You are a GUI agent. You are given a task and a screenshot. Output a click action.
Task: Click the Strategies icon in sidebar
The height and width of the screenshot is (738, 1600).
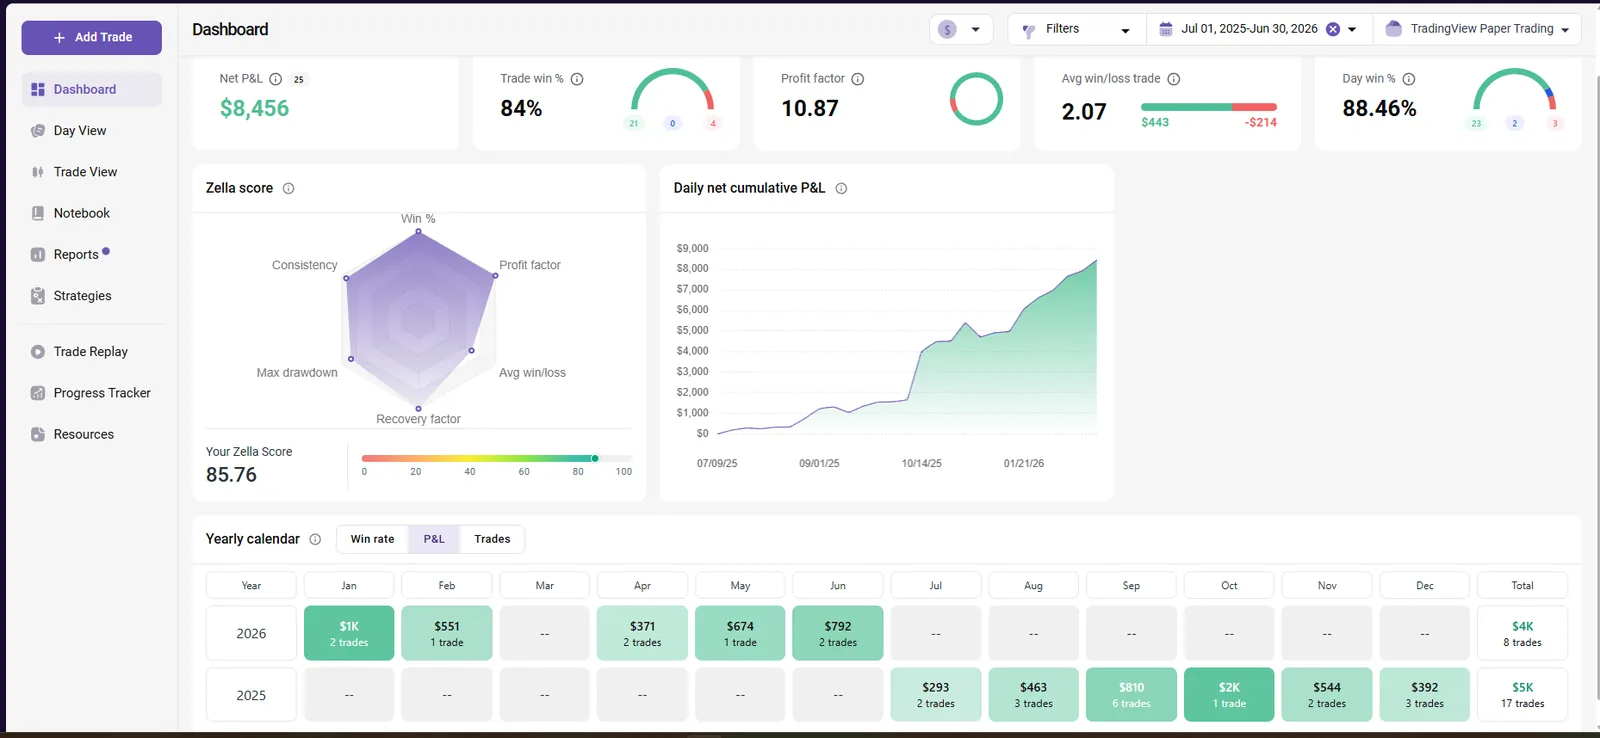click(x=38, y=296)
